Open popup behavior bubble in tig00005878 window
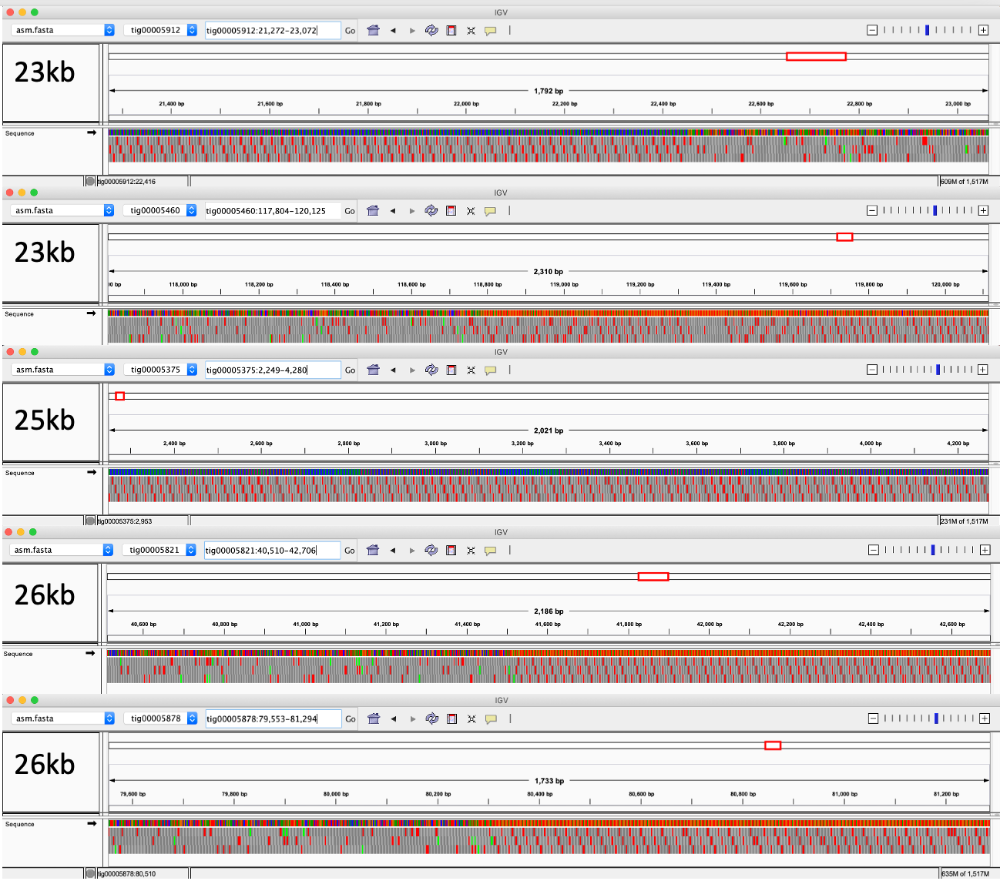Image resolution: width=1000 pixels, height=881 pixels. pyautogui.click(x=490, y=718)
